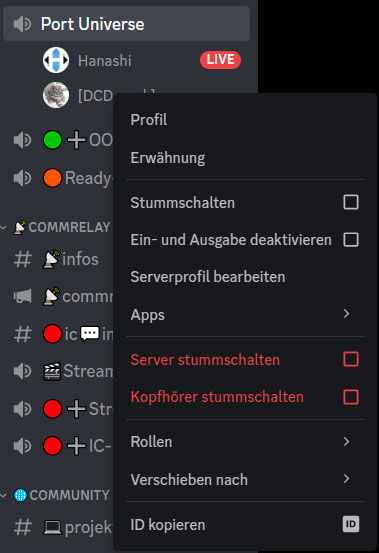
Task: Tick the Kopfhörer stummschalten checkbox
Action: (x=351, y=397)
